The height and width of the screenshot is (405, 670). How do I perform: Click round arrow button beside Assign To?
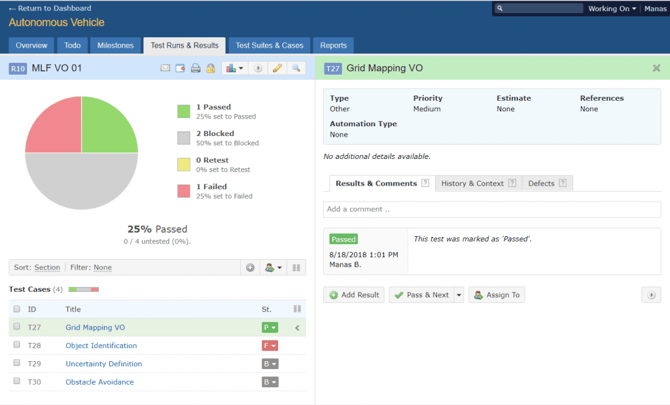click(651, 295)
